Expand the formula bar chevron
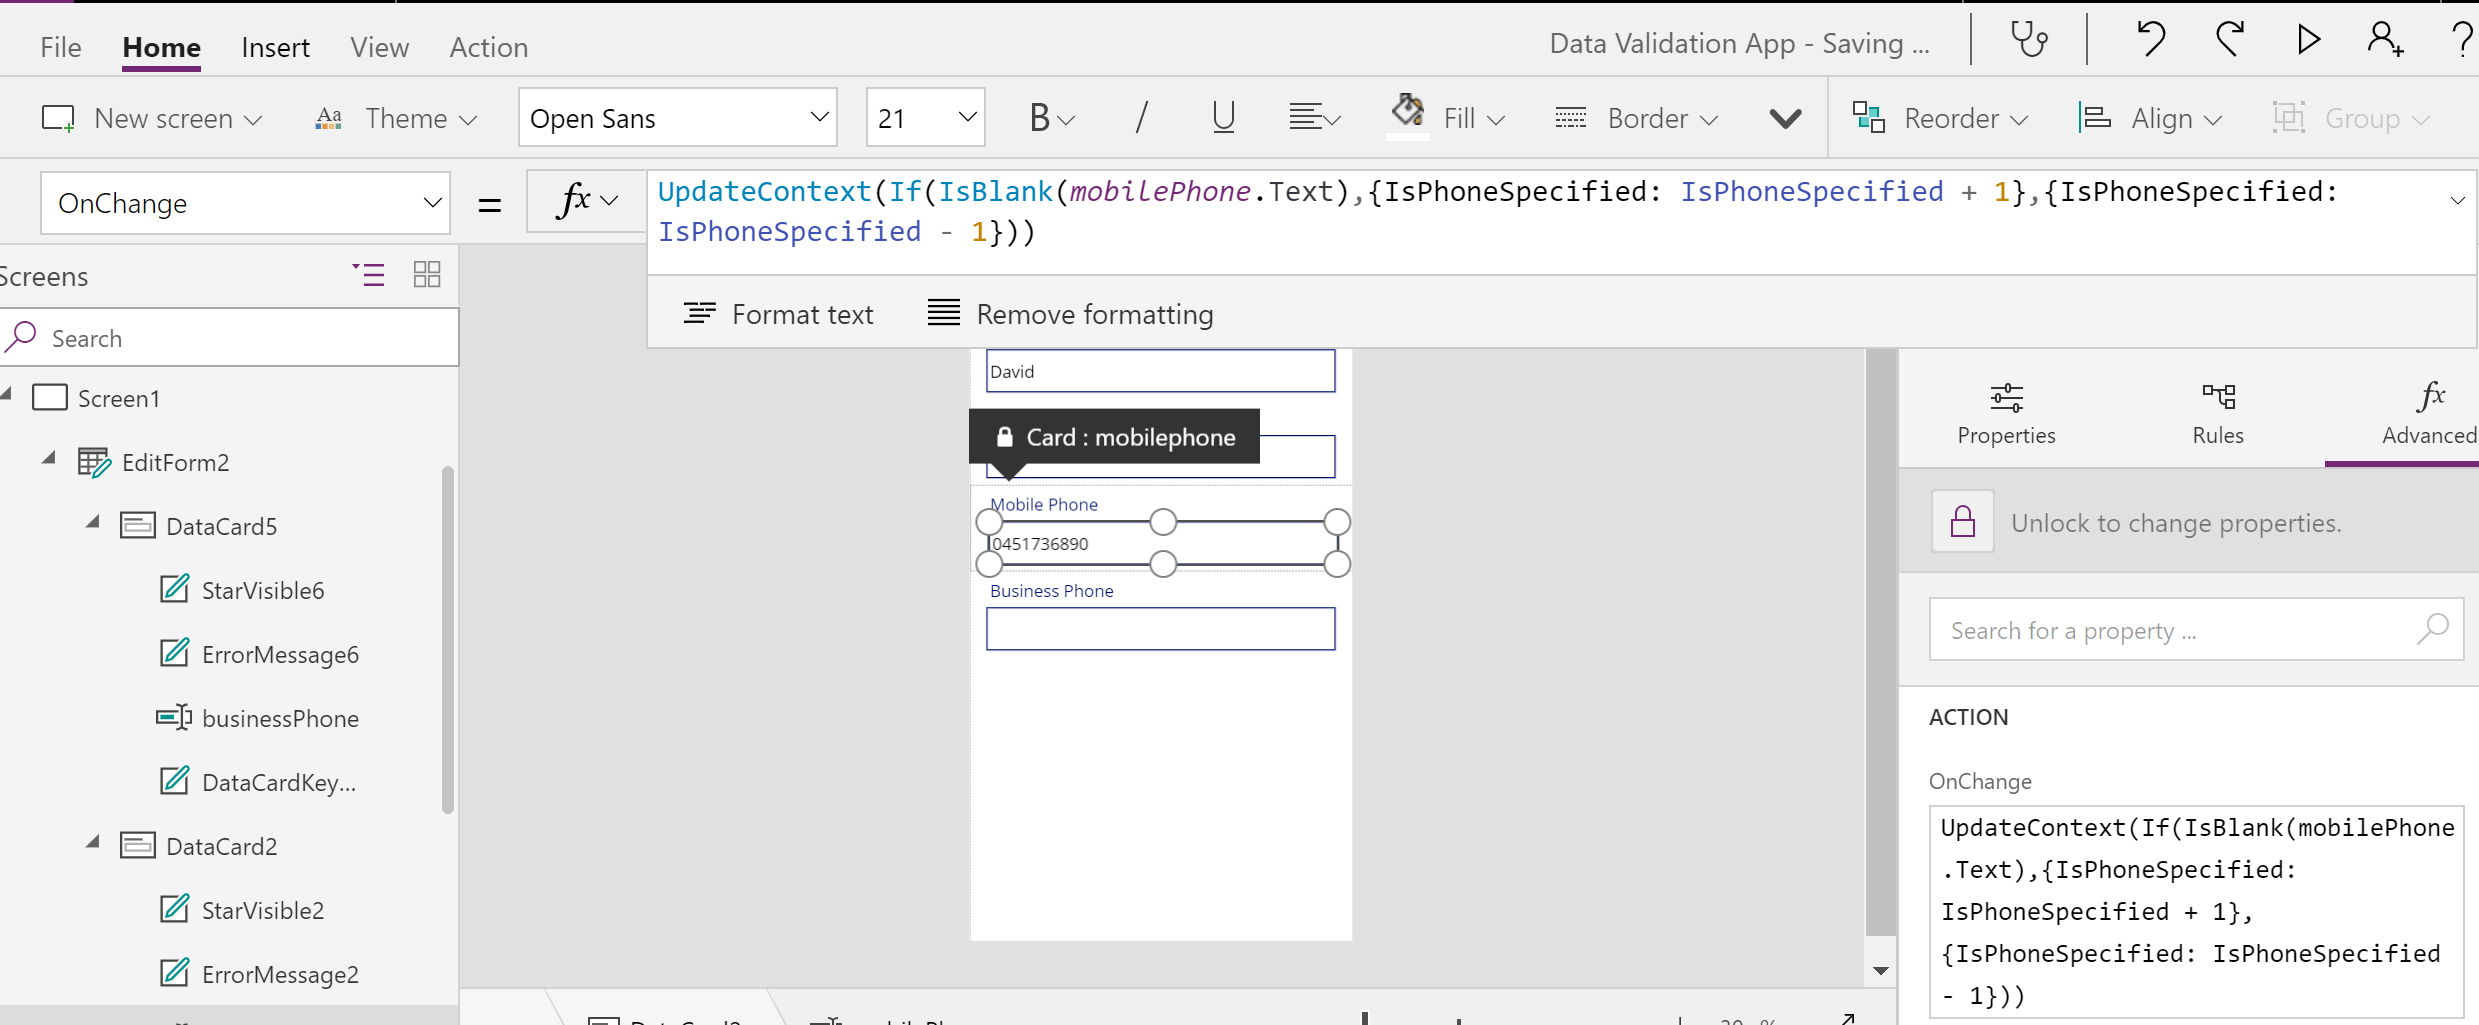 coord(2457,201)
